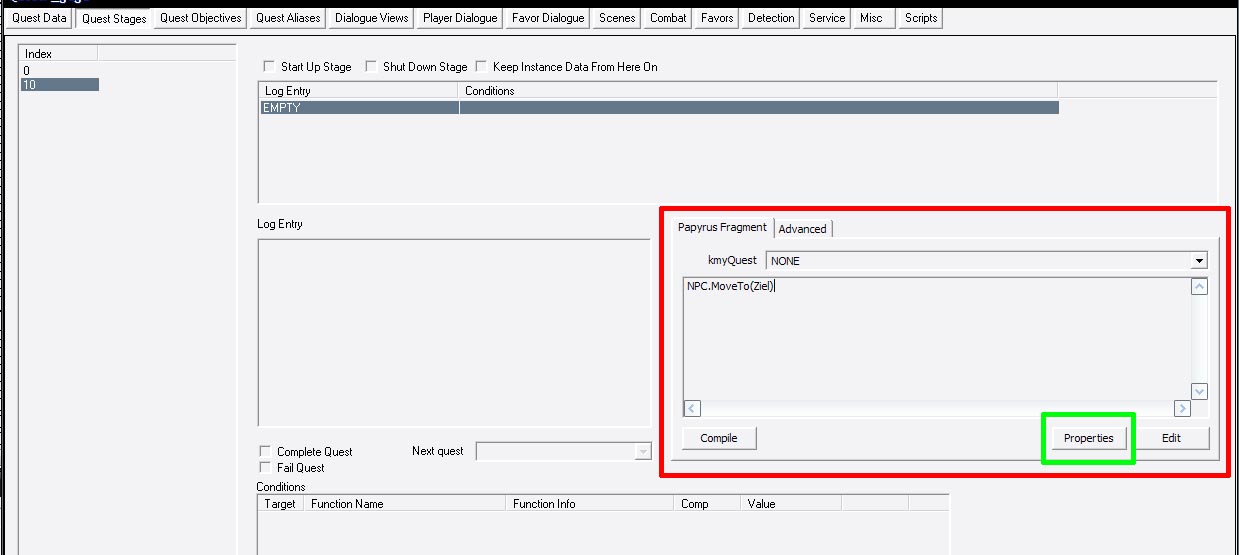Open the Dialogue Views tab

pos(371,18)
